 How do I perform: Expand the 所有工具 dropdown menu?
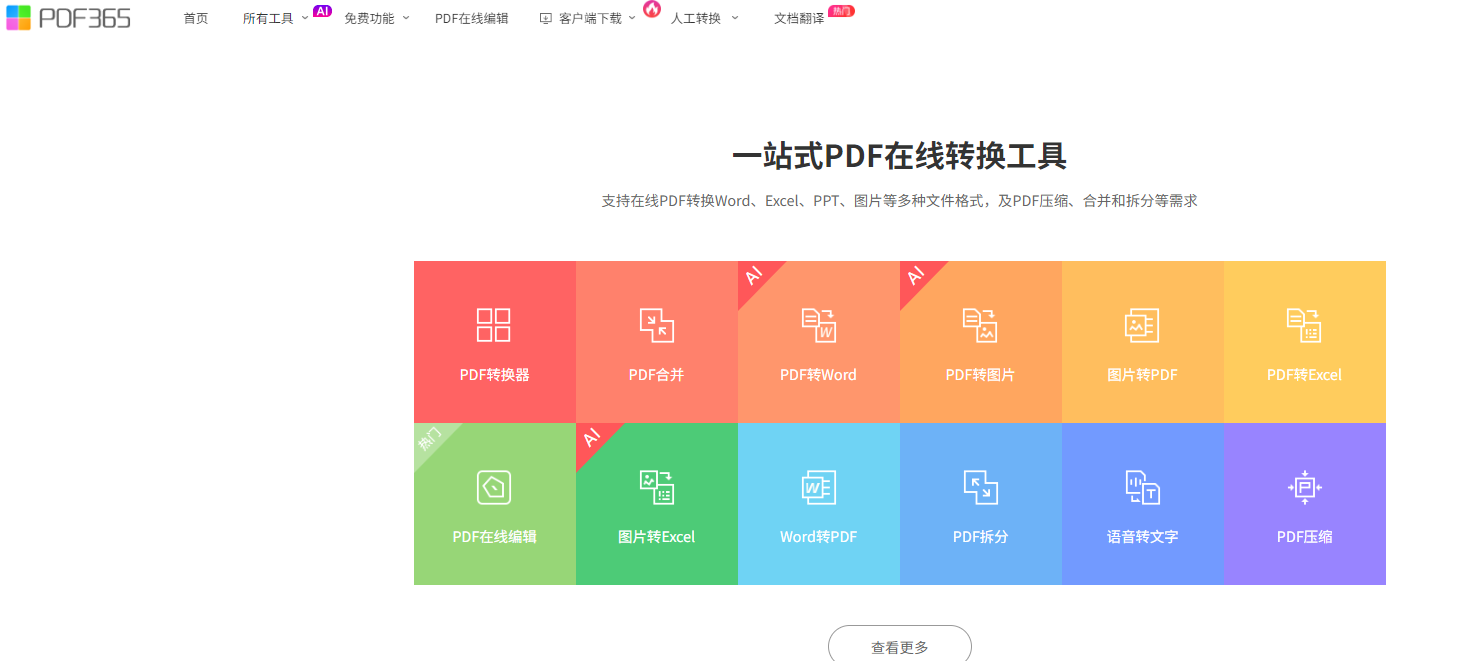point(275,18)
